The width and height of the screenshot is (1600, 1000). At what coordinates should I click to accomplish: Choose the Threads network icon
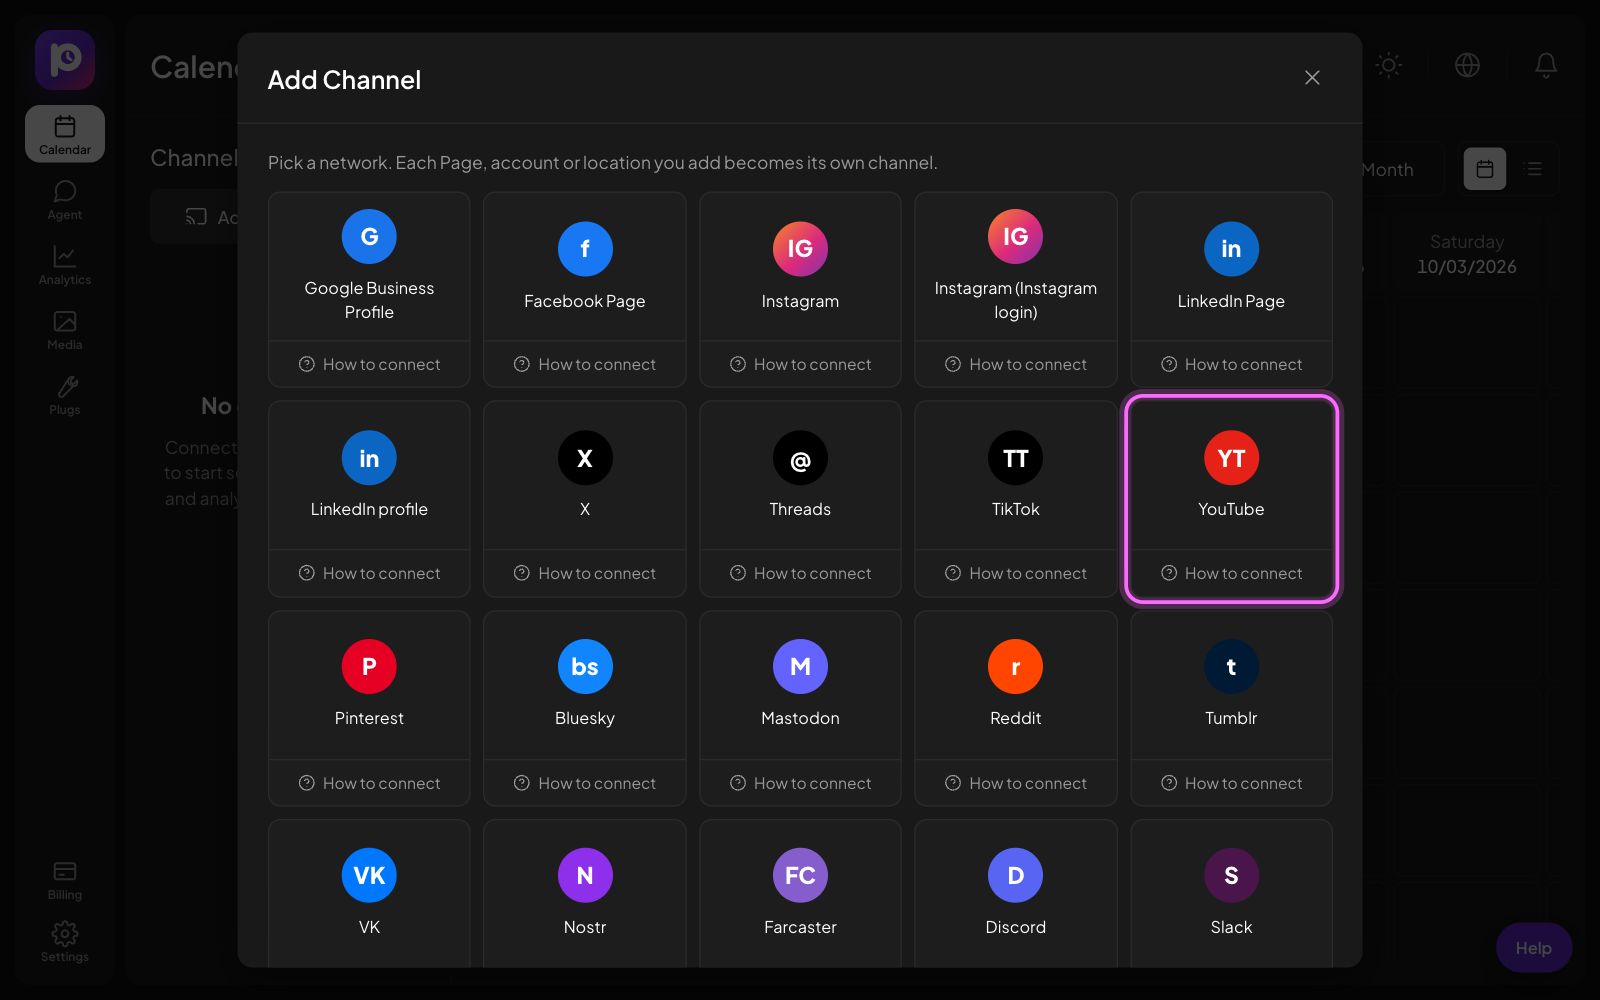click(800, 458)
